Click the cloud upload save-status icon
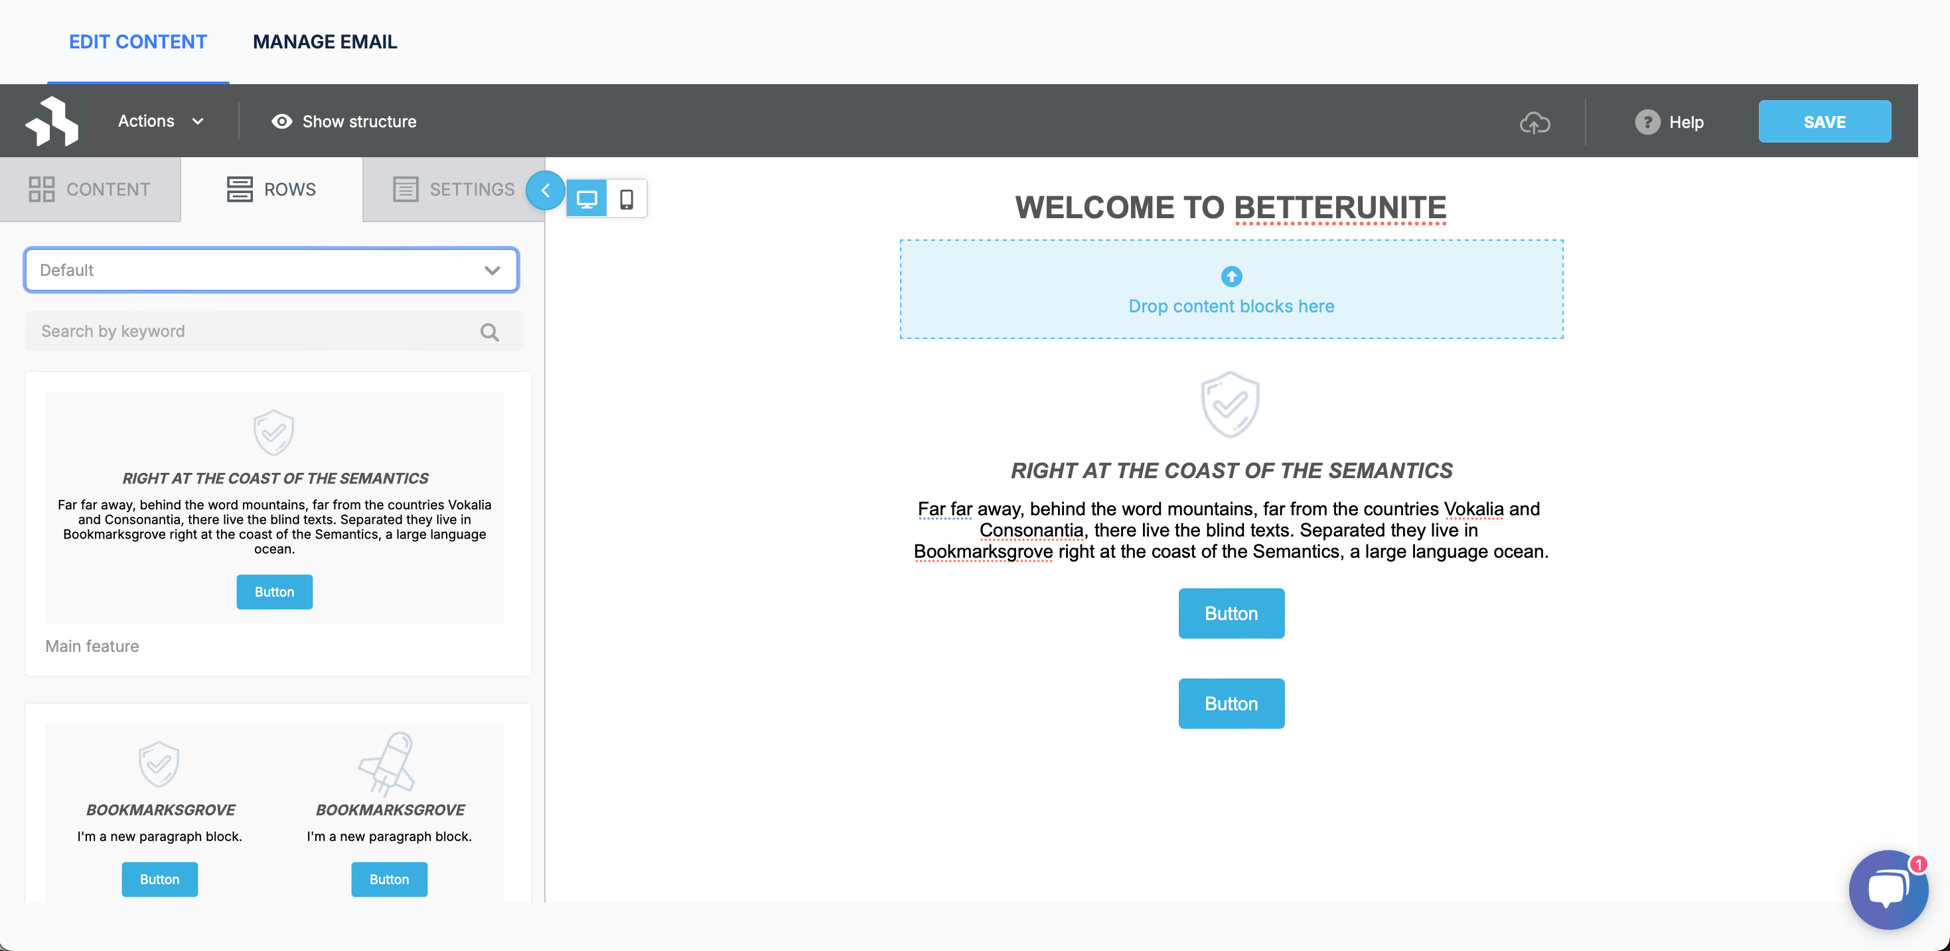The height and width of the screenshot is (951, 1950). tap(1535, 122)
